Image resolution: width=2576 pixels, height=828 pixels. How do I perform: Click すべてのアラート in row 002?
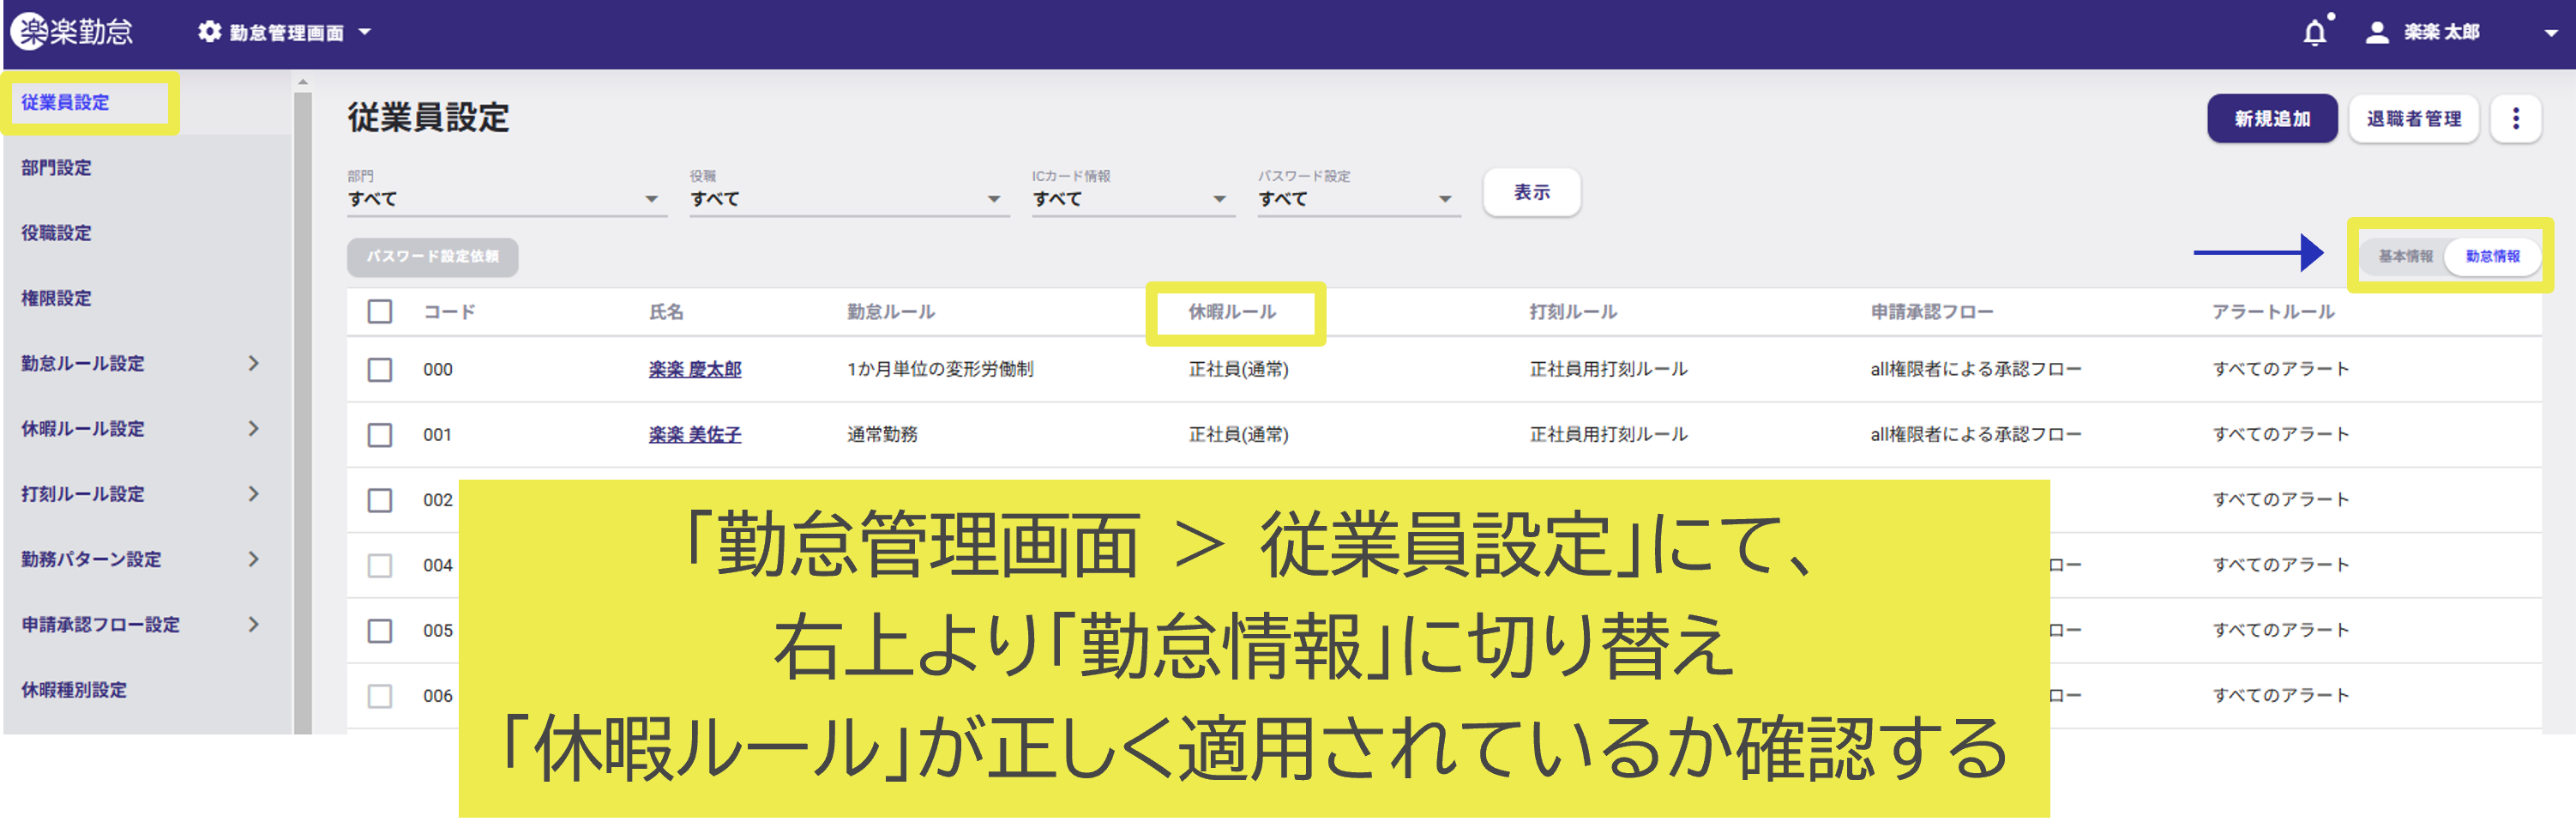(x=2280, y=500)
